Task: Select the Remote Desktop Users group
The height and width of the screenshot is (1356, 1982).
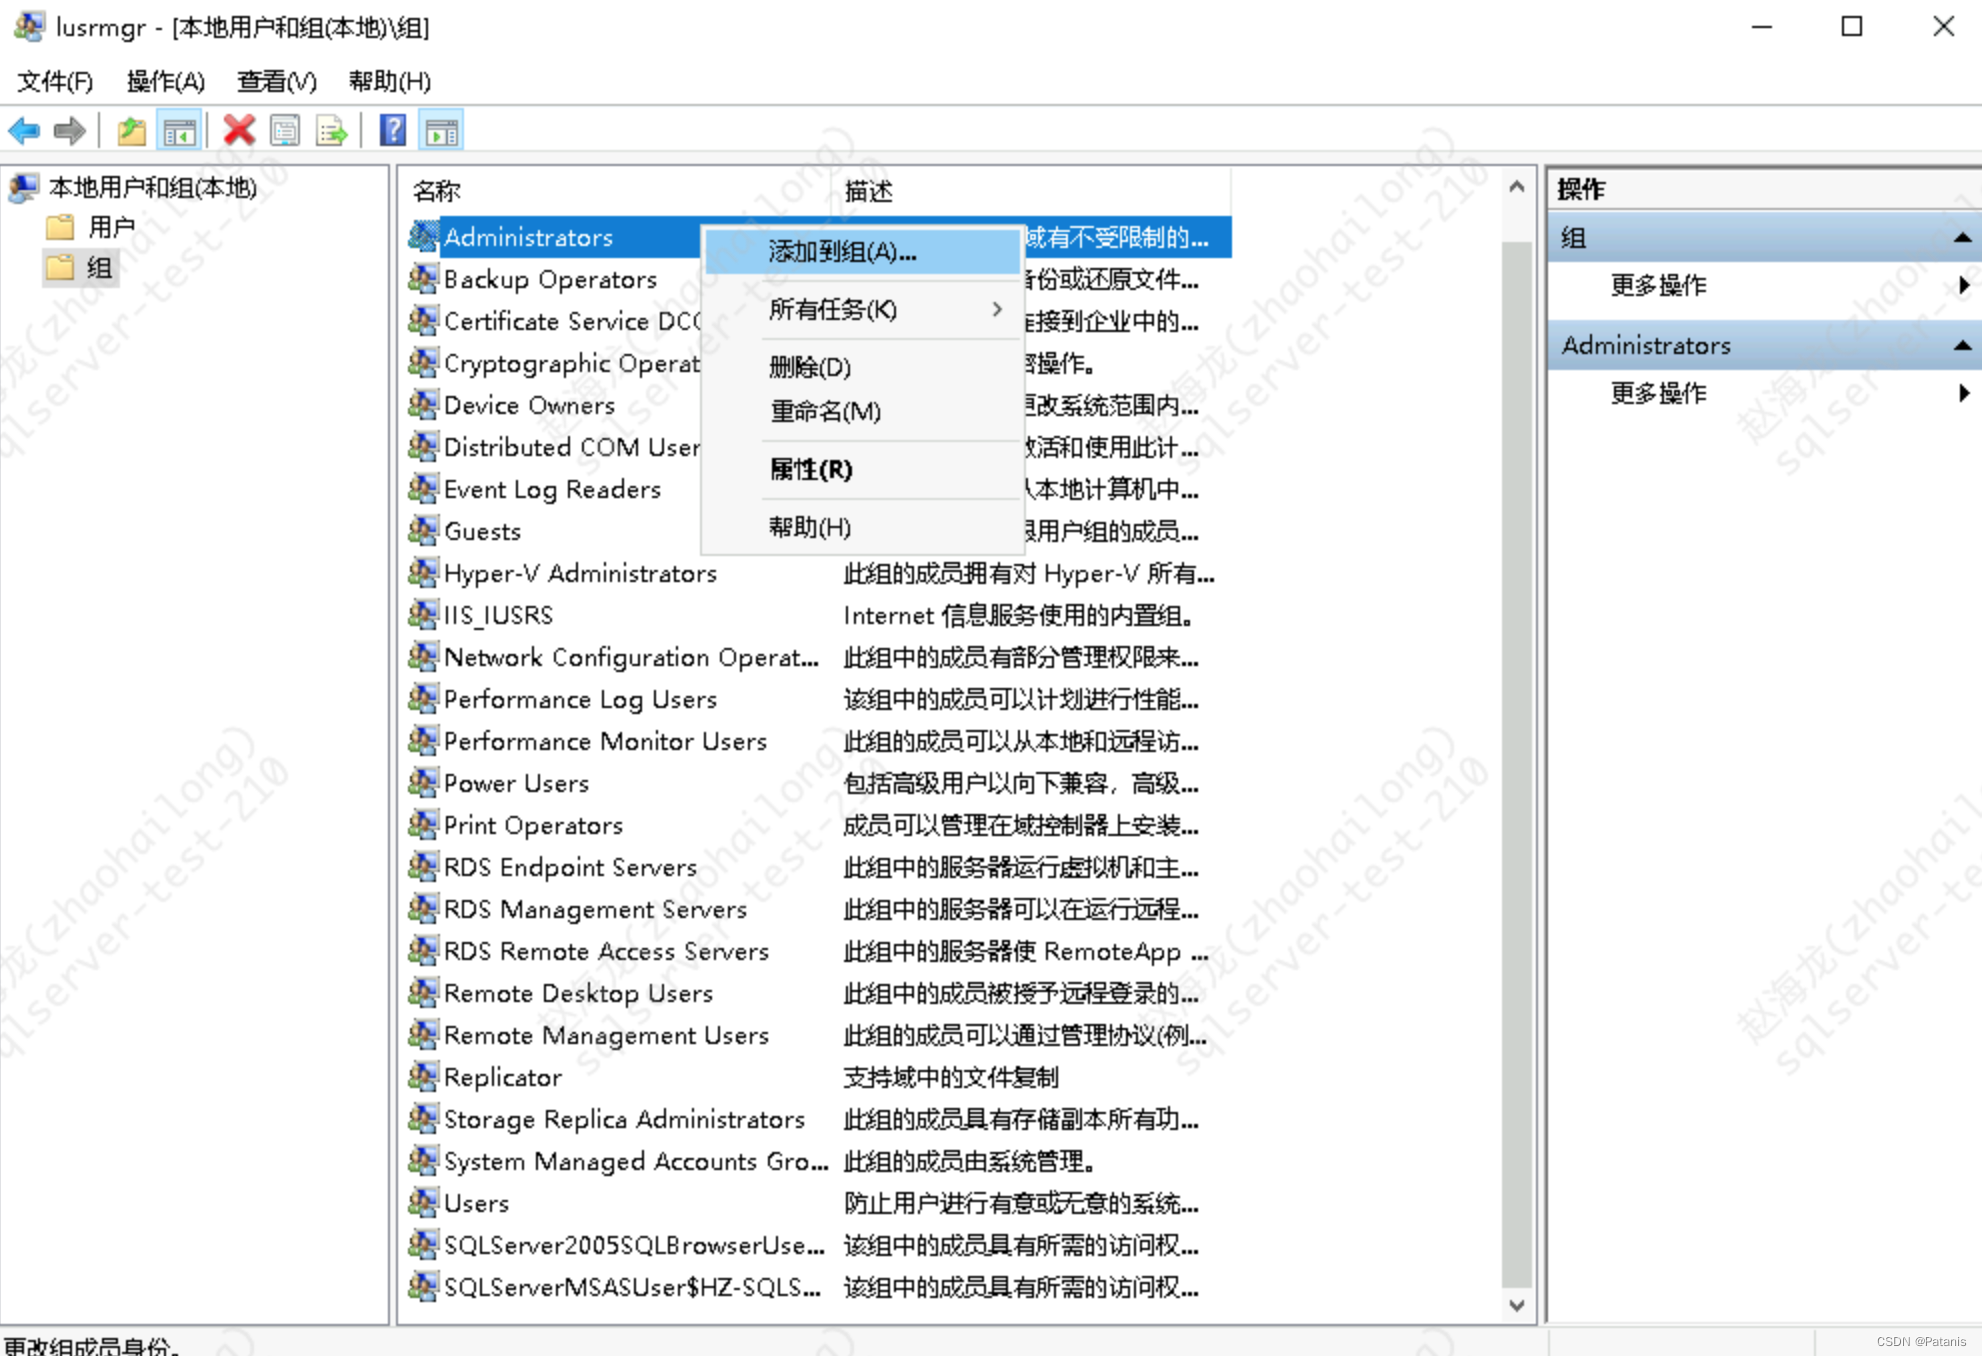Action: [x=577, y=993]
